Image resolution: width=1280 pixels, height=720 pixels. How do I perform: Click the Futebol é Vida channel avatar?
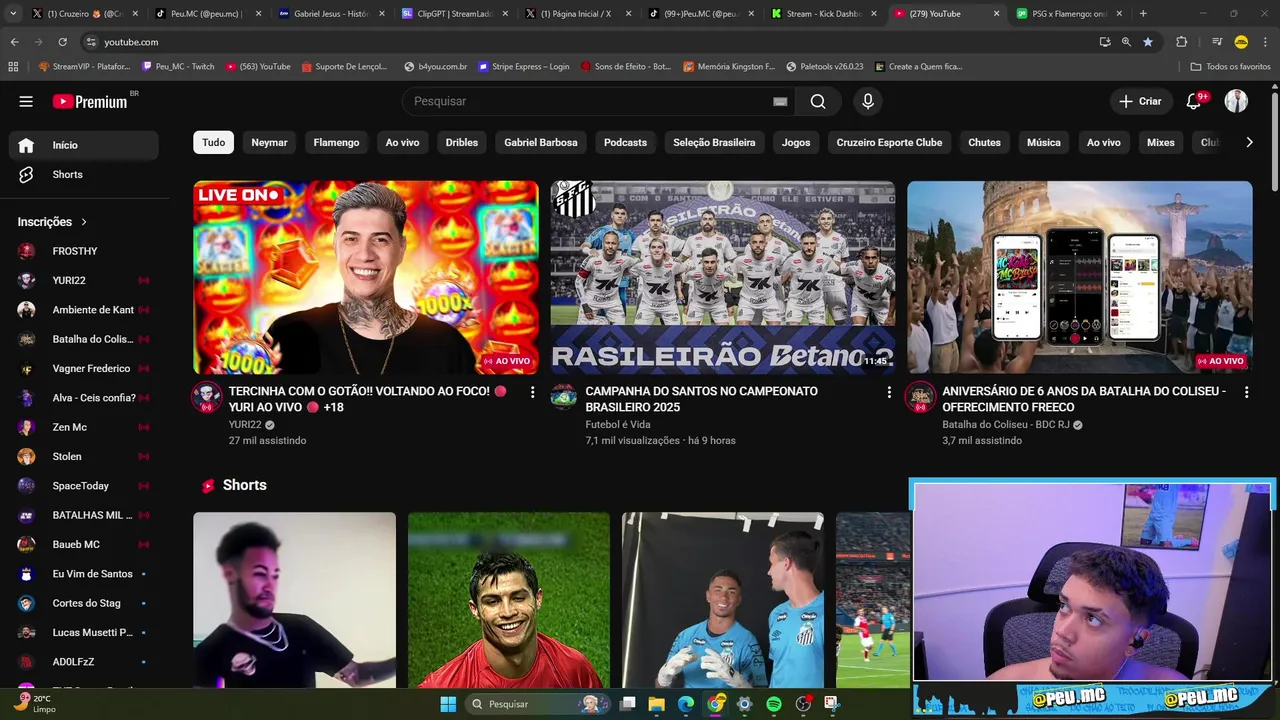pos(564,397)
